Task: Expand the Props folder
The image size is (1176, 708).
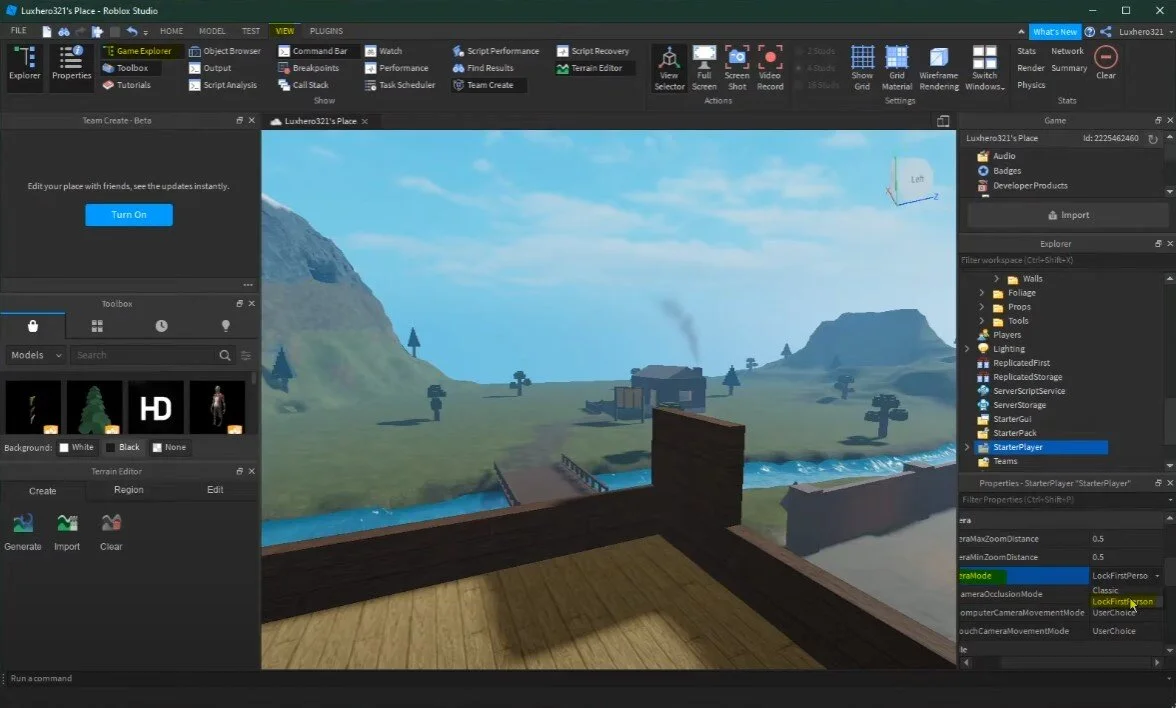Action: (982, 308)
